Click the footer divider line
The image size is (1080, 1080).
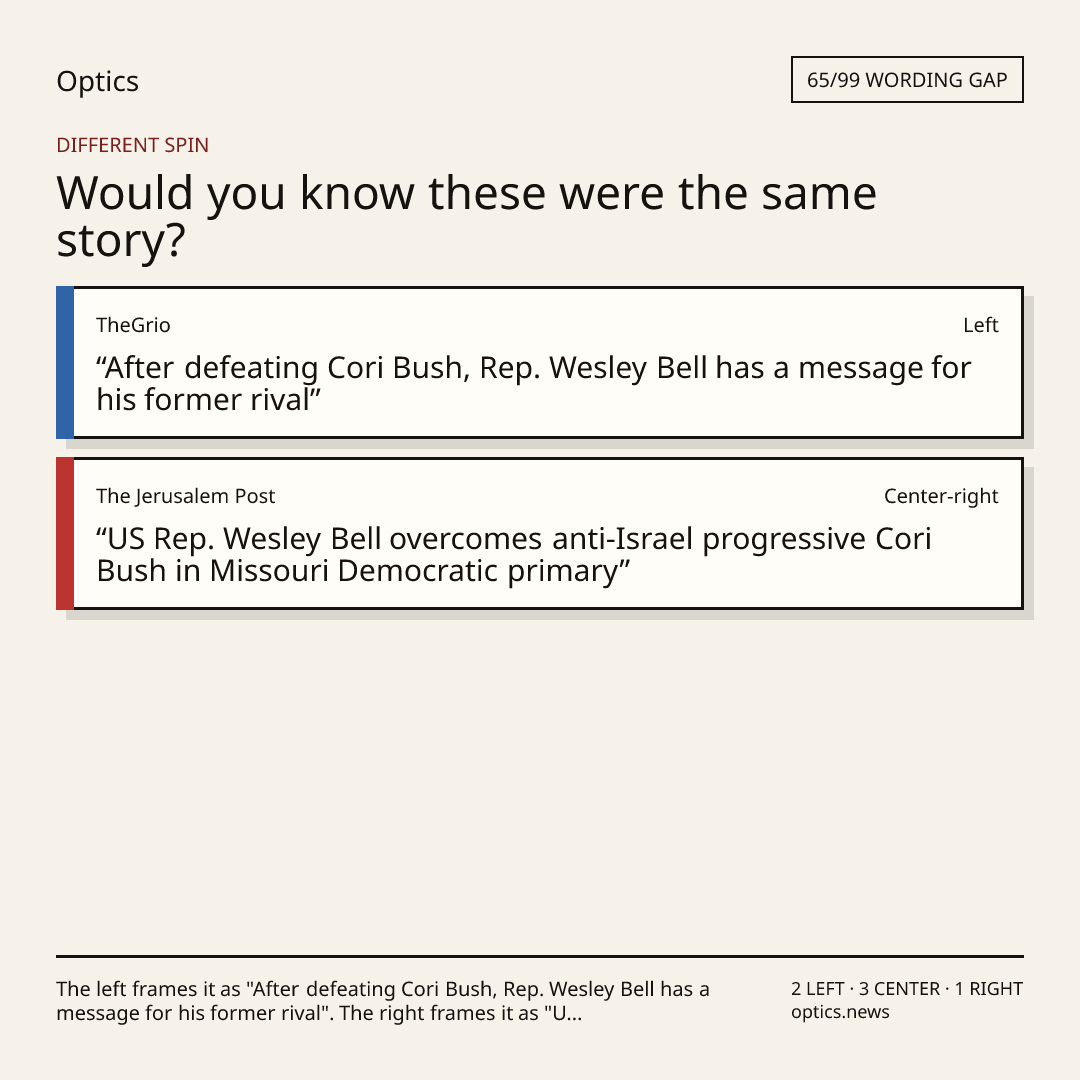click(540, 956)
